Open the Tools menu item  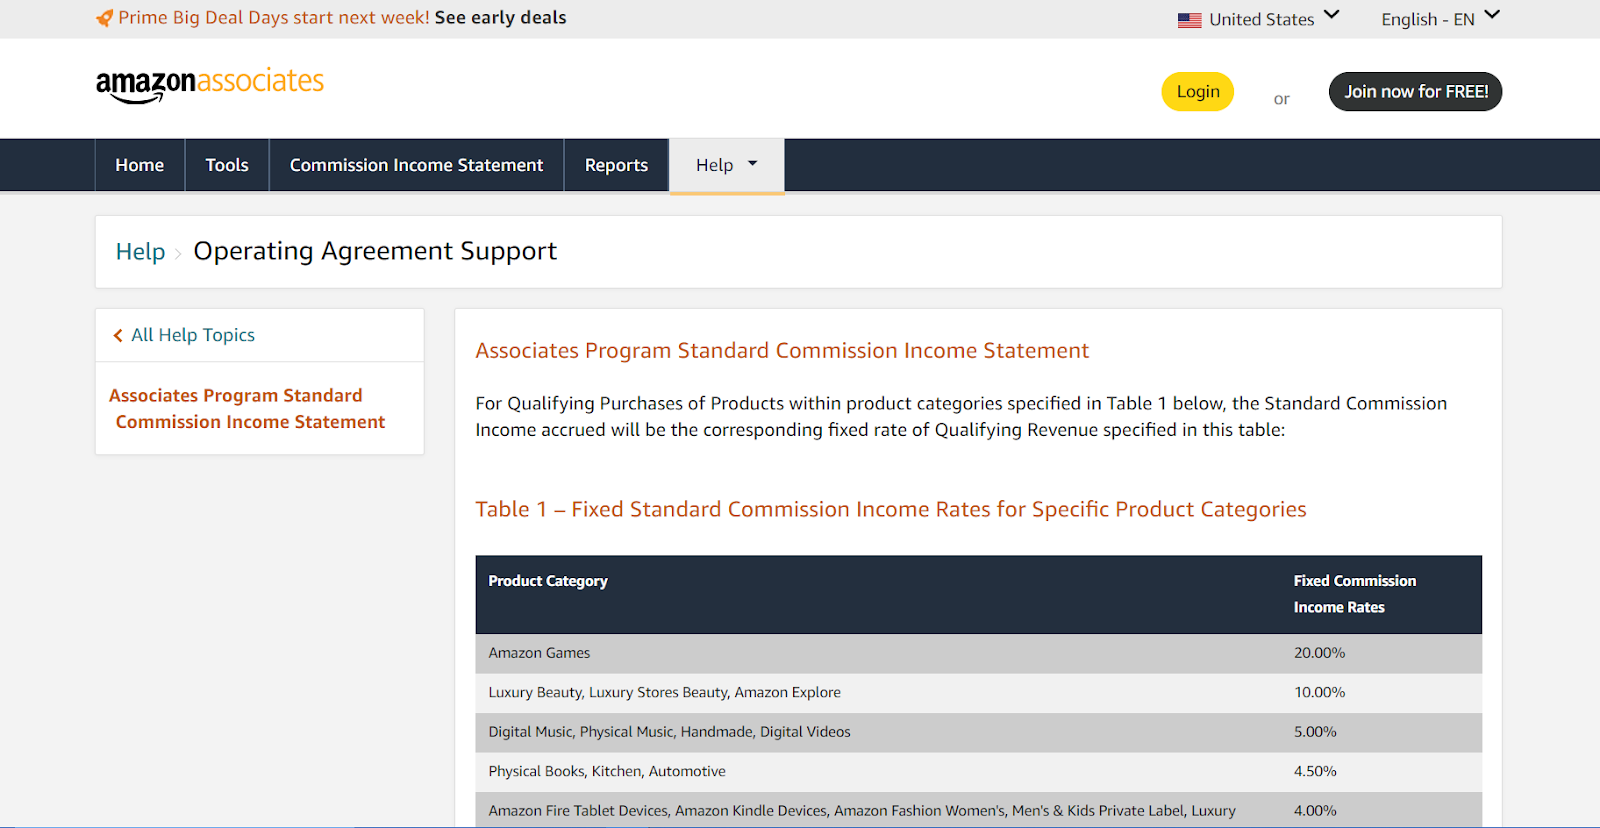pyautogui.click(x=227, y=165)
